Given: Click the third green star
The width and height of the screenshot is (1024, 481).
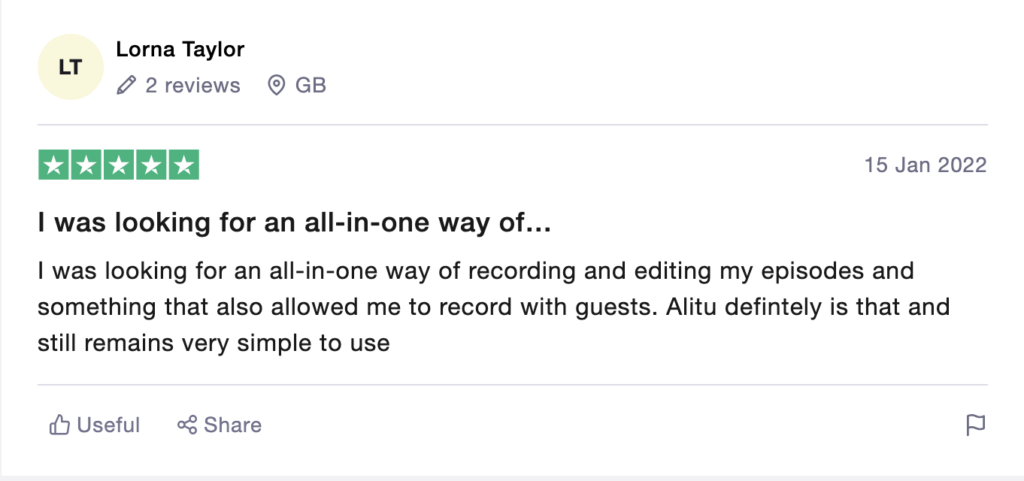Looking at the screenshot, I should coord(119,164).
